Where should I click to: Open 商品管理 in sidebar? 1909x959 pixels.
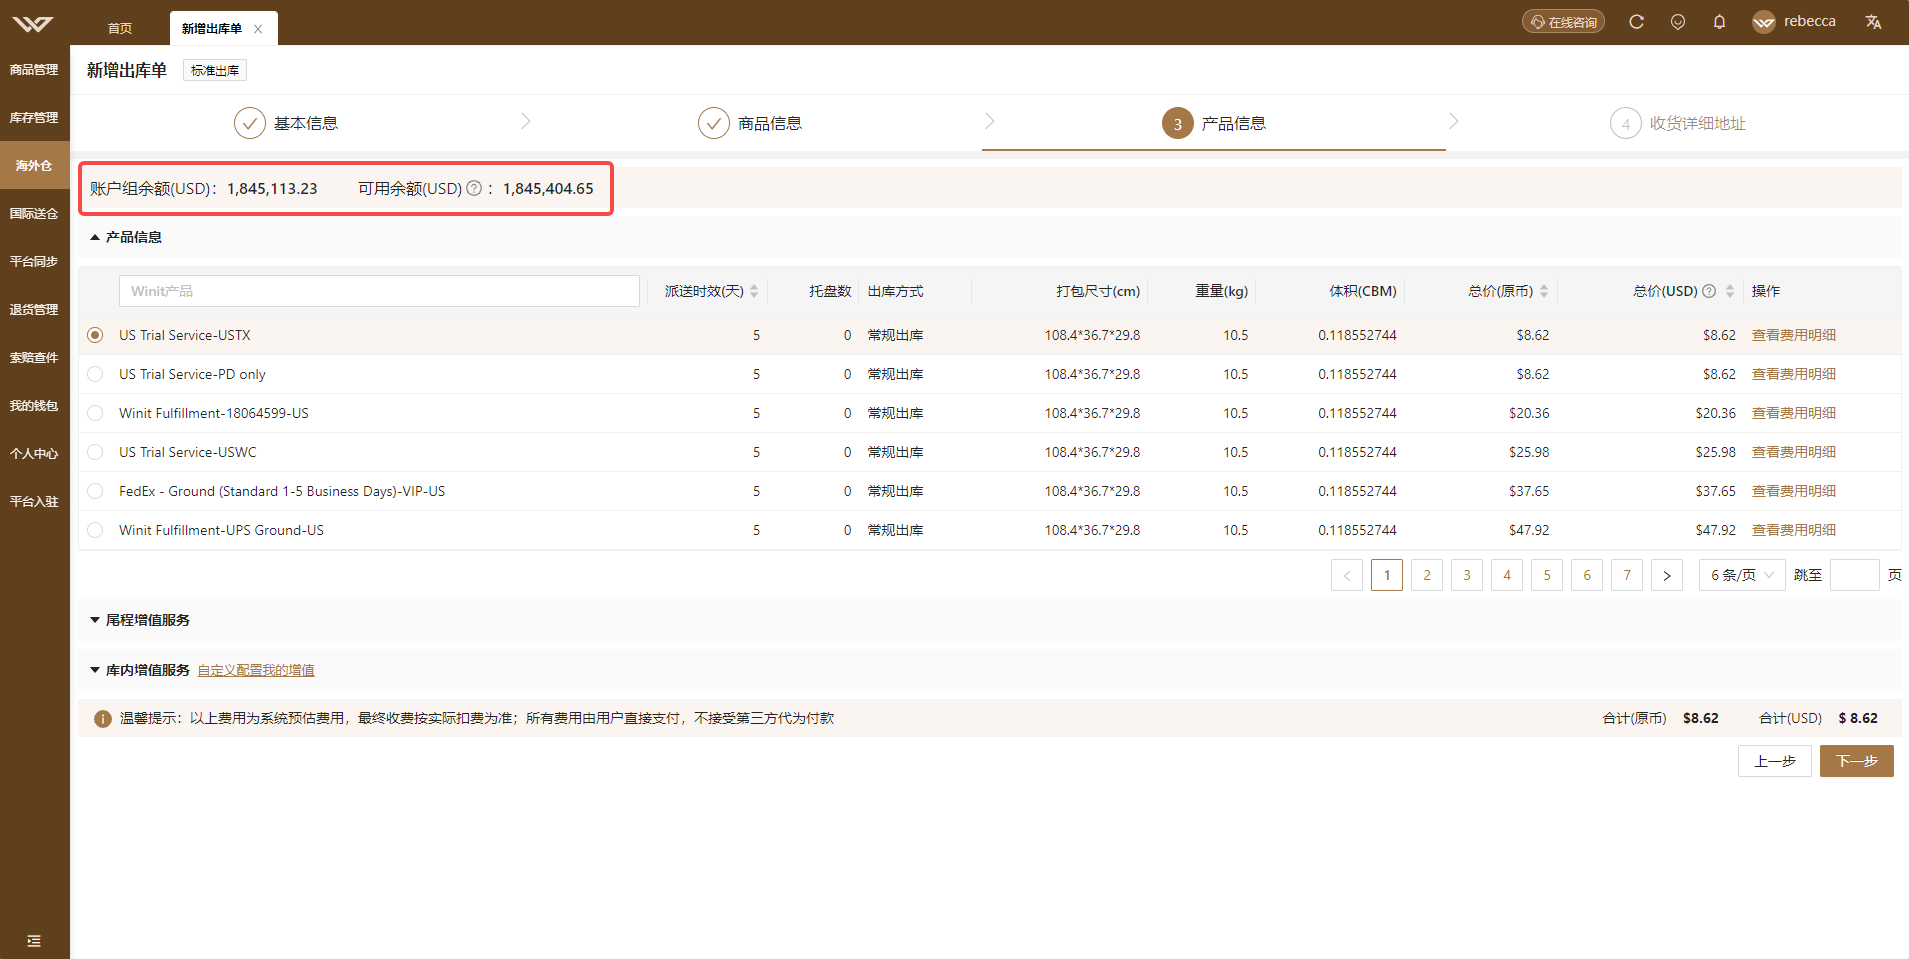coord(34,70)
